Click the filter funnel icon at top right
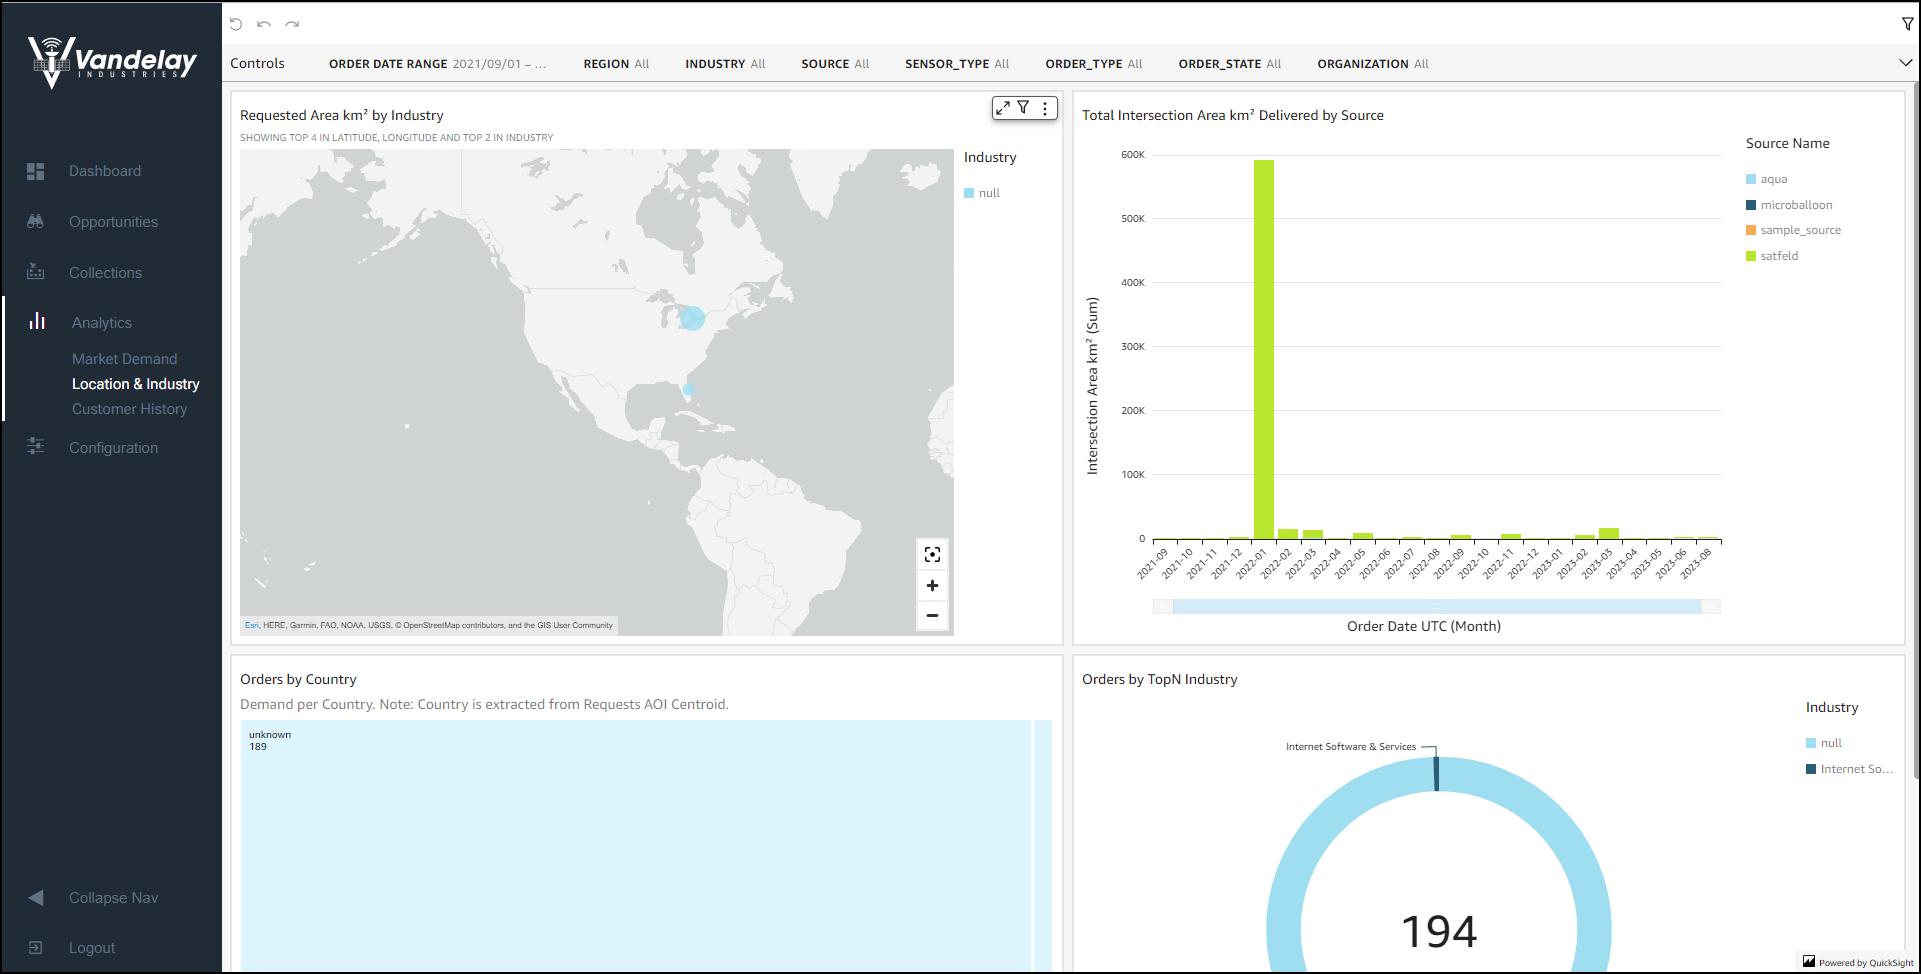Image resolution: width=1921 pixels, height=974 pixels. point(1907,24)
